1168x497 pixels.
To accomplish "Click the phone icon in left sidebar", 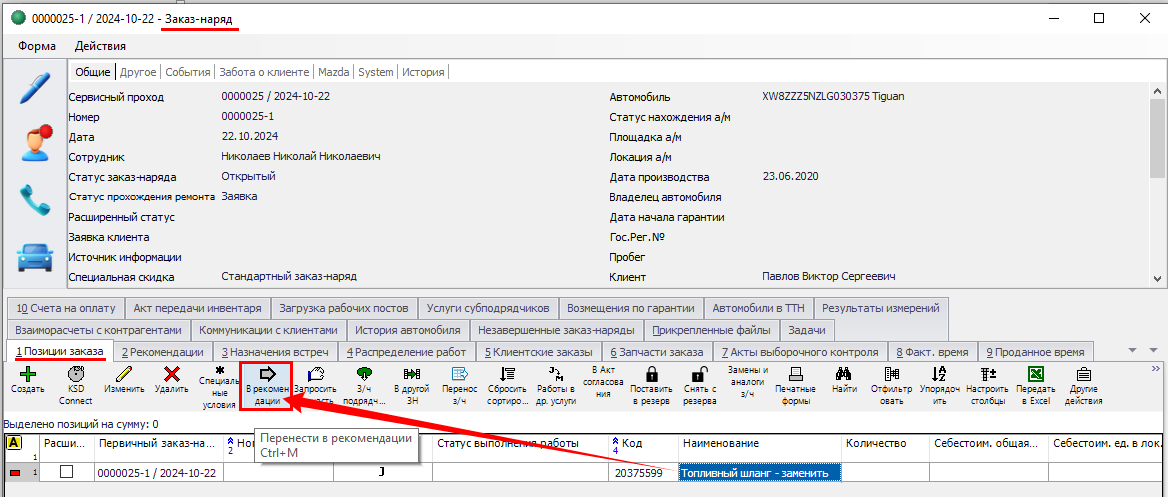I will tap(35, 200).
